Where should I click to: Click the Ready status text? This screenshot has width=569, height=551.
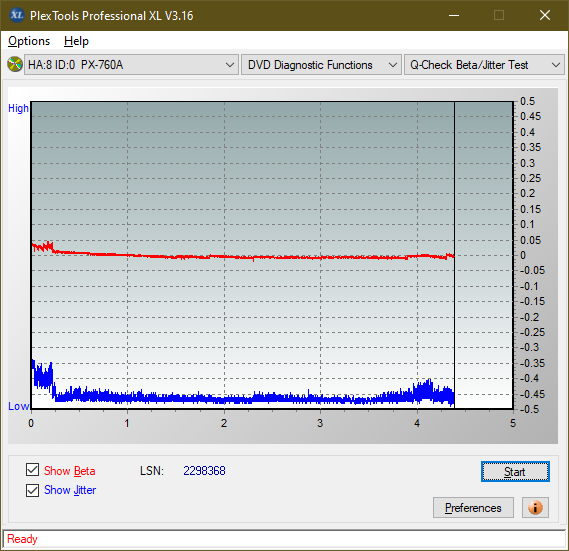[x=22, y=539]
